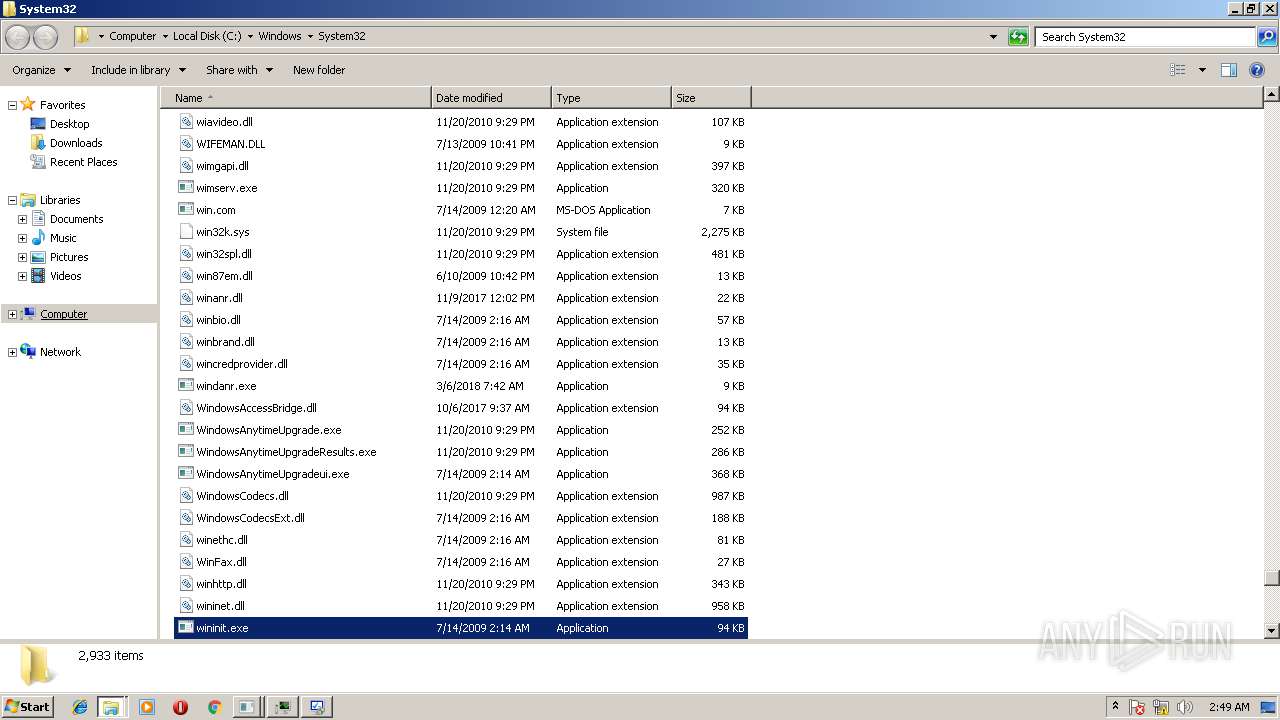Open Windows Media Player from taskbar
Viewport: 1280px width, 720px height.
click(147, 707)
